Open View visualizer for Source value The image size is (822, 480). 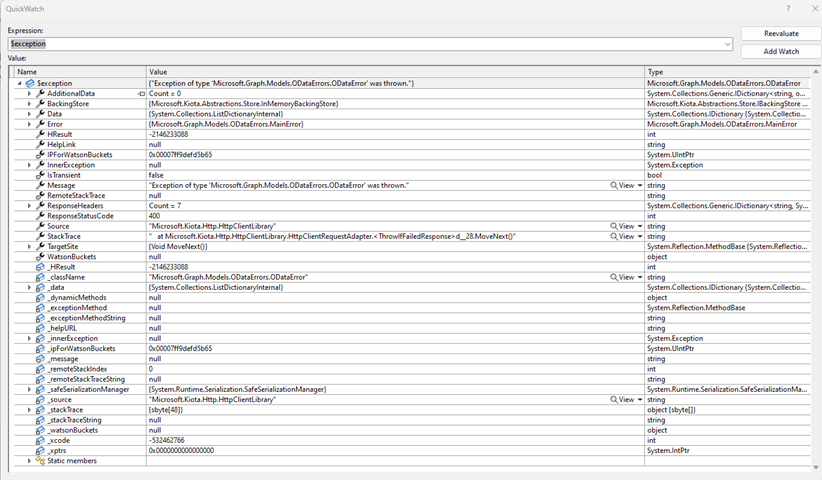622,226
